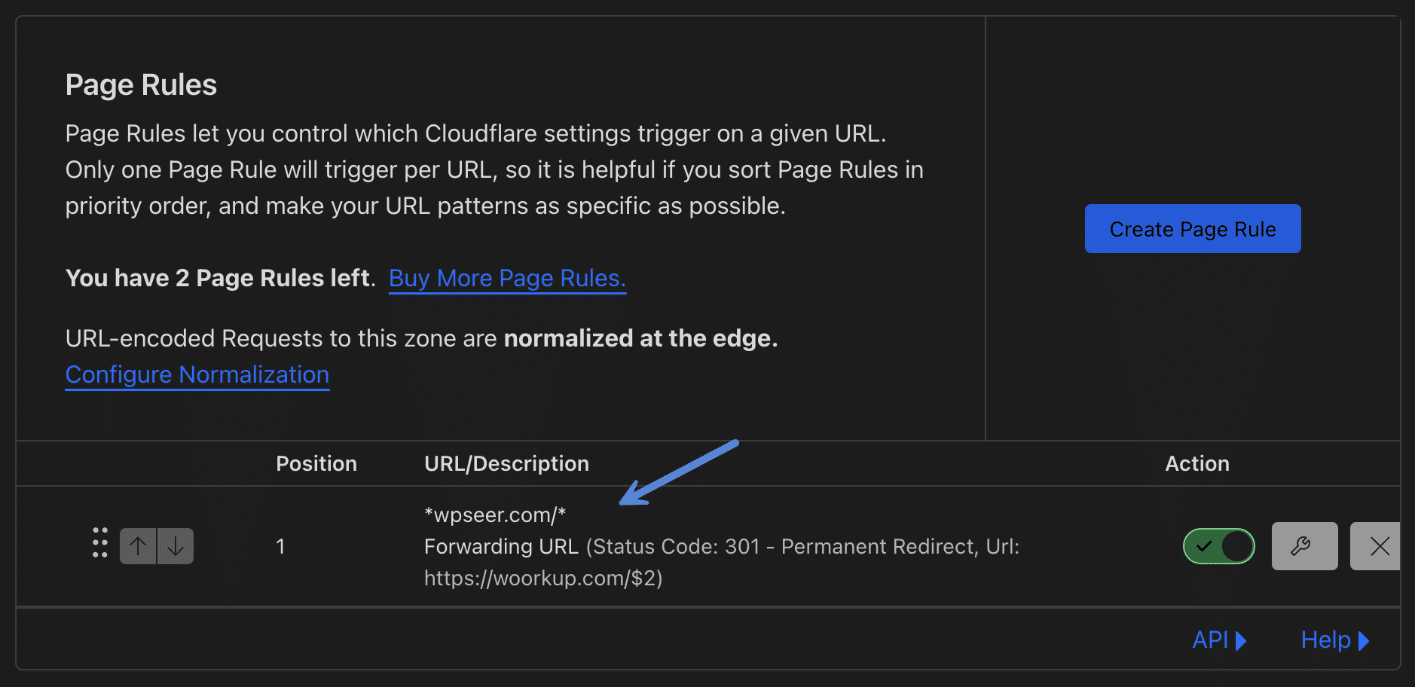Open the Buy More Page Rules link

point(507,278)
